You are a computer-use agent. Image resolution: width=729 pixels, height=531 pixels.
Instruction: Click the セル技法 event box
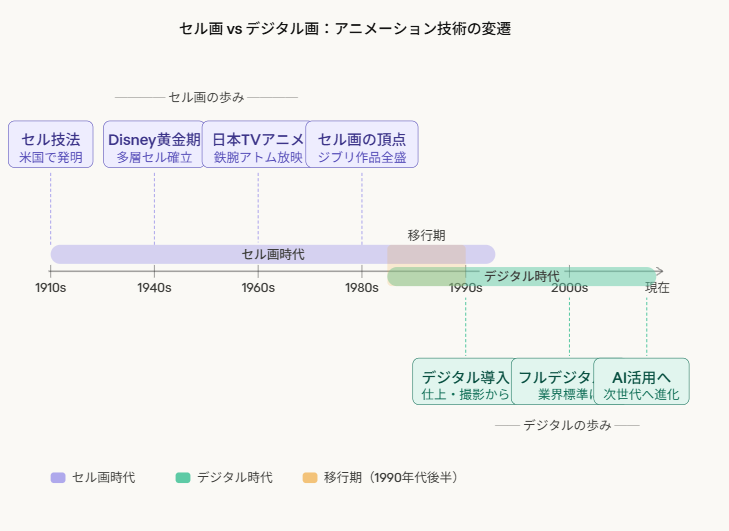51,144
